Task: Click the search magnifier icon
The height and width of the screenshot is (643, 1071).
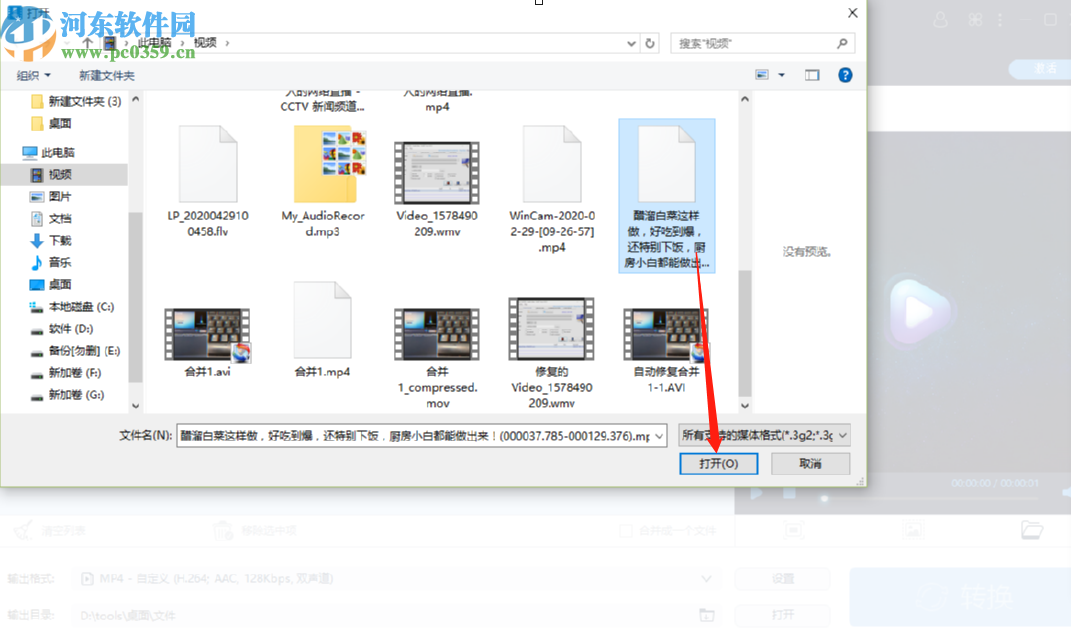Action: click(x=842, y=43)
